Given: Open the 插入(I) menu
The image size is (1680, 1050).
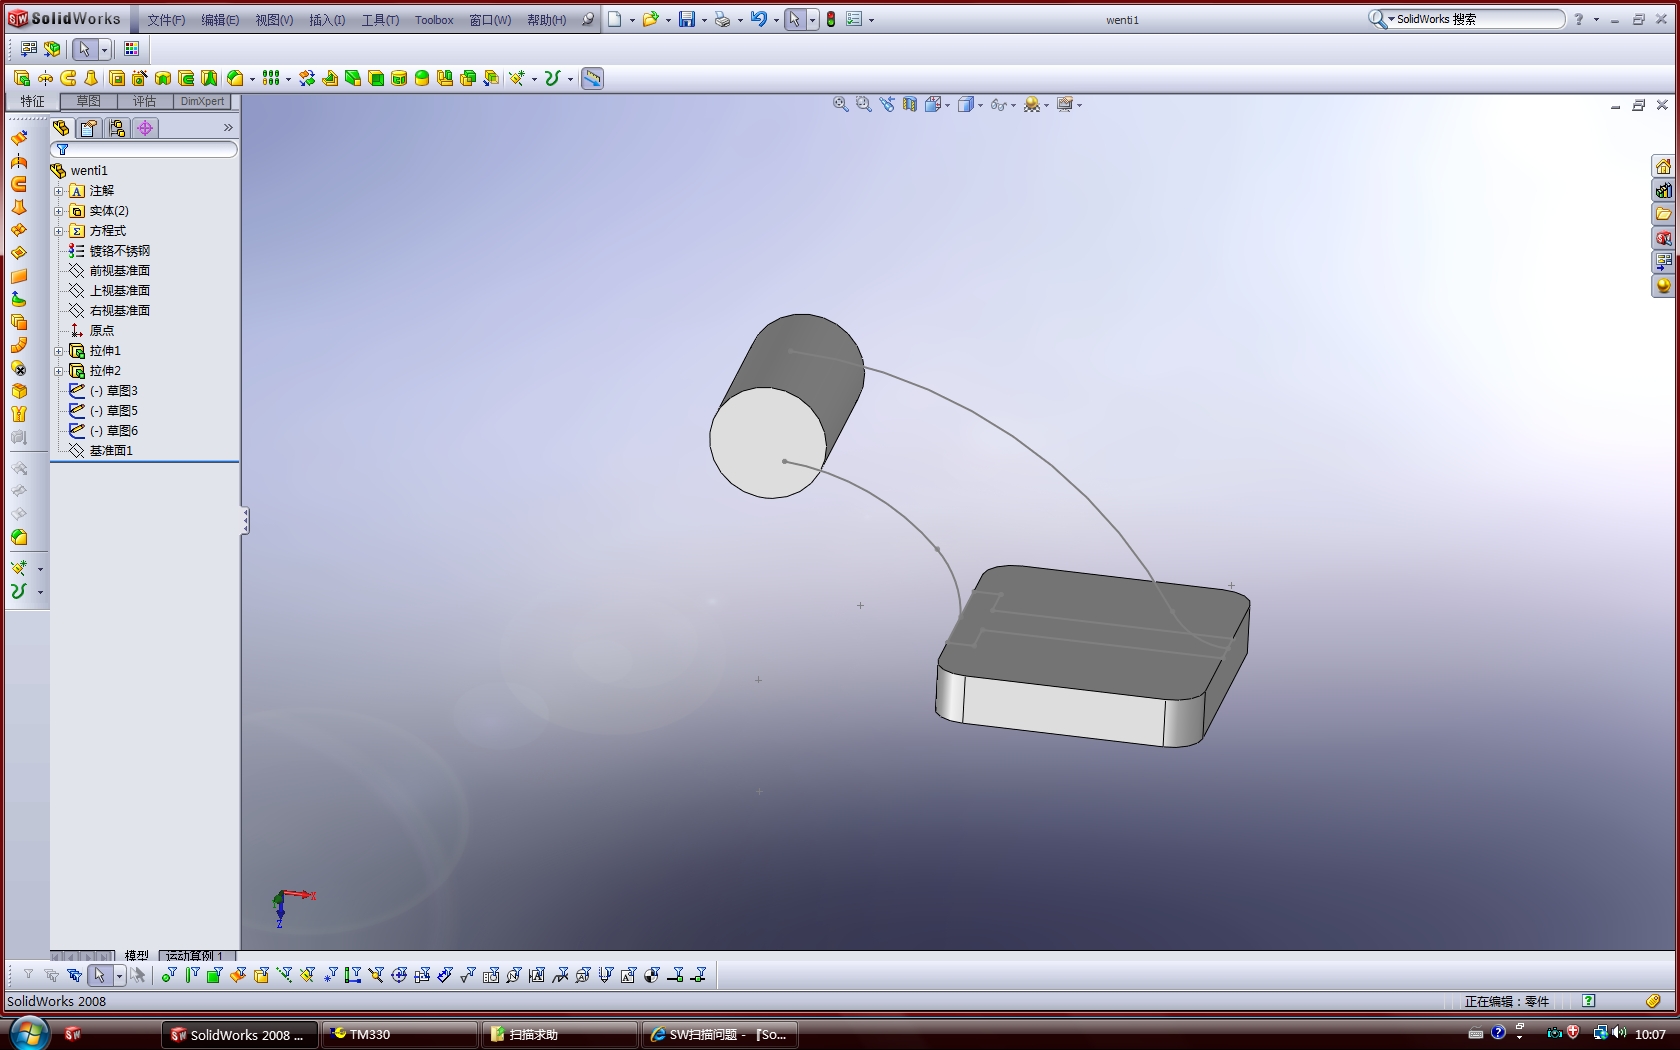Looking at the screenshot, I should (327, 20).
